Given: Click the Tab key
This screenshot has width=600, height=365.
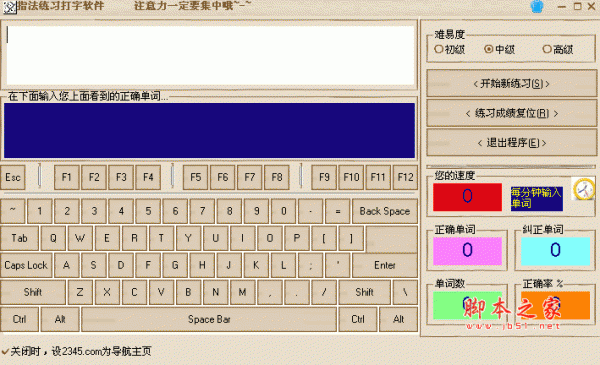Looking at the screenshot, I should [x=20, y=238].
